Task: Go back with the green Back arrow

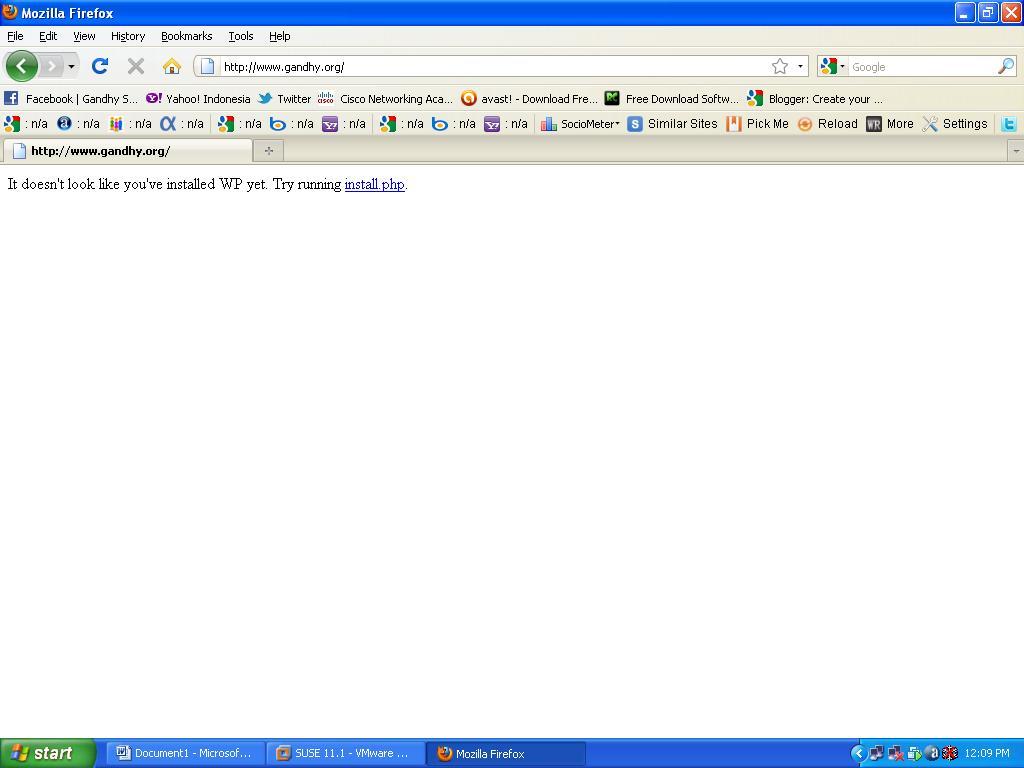Action: tap(22, 66)
